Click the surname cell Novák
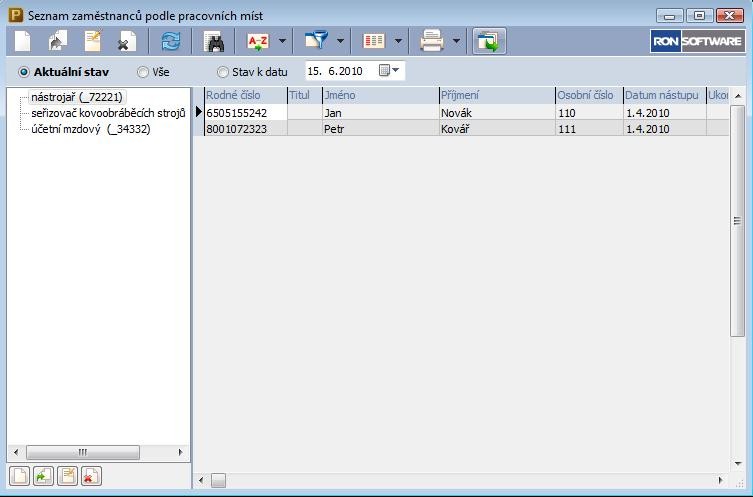Image resolution: width=753 pixels, height=497 pixels. (x=497, y=113)
